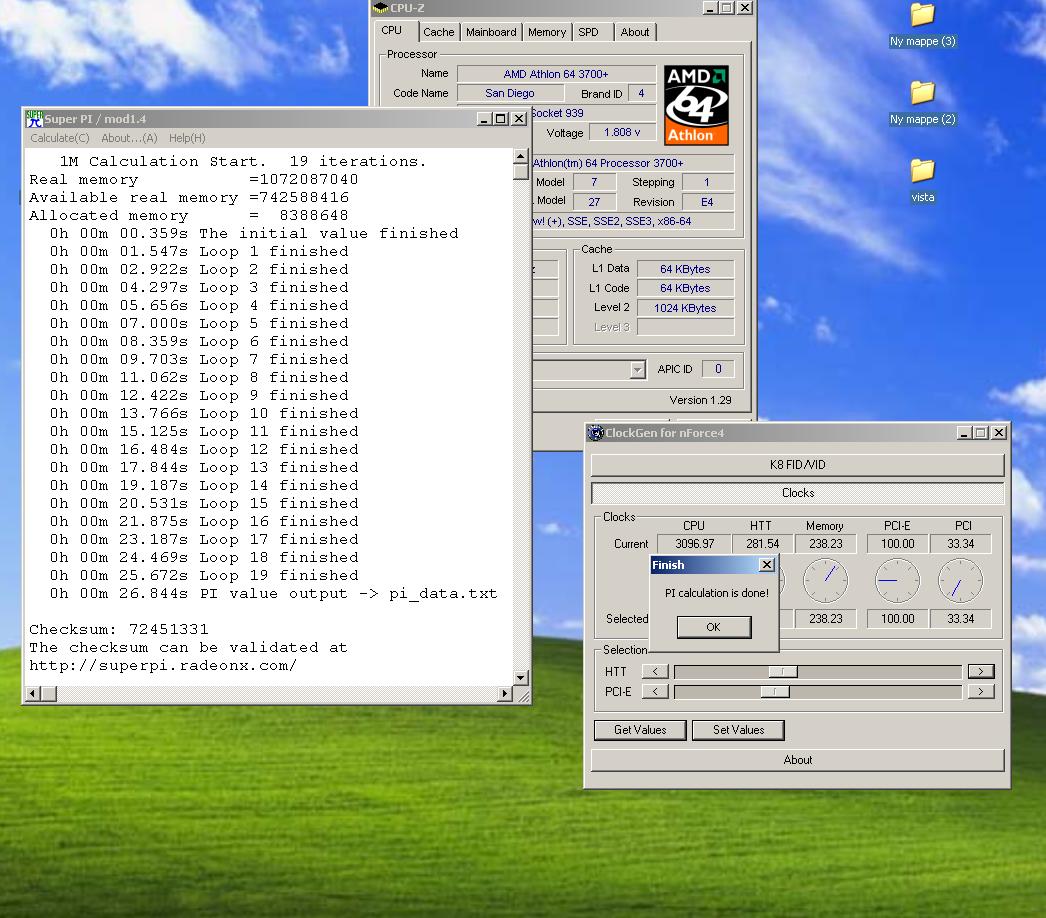Viewport: 1046px width, 918px height.
Task: Click the selected PCI-E value field 100.00
Action: [897, 618]
